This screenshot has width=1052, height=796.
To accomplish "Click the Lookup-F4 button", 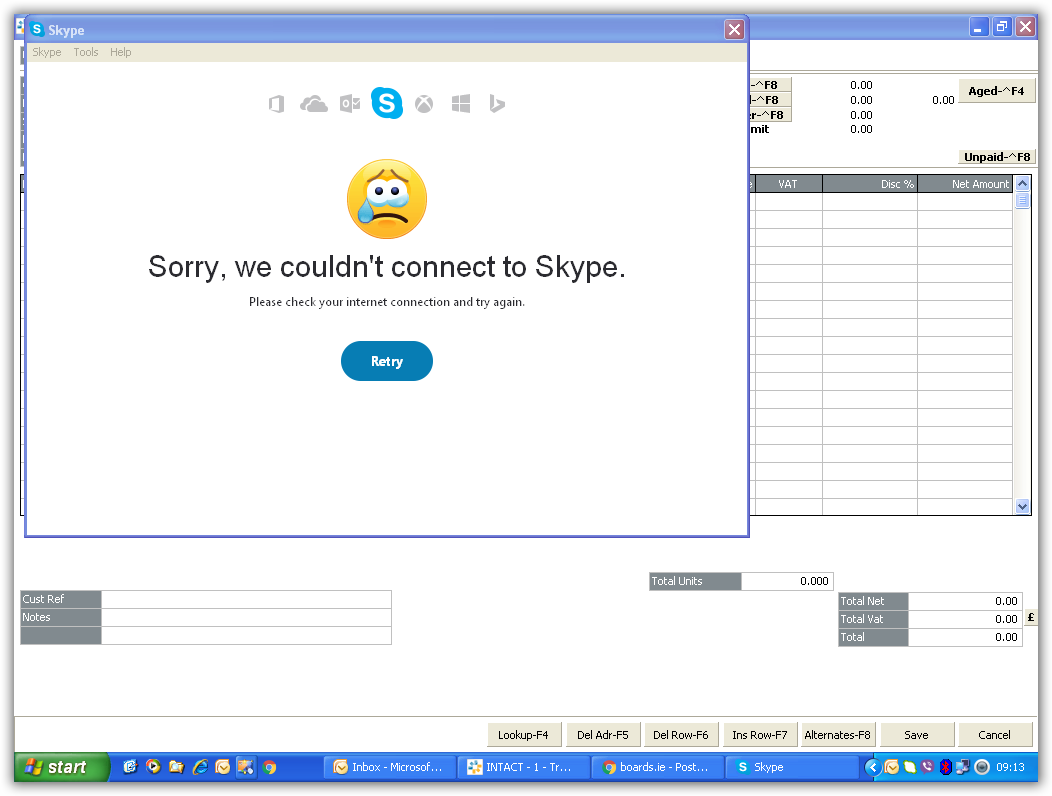I will pos(523,735).
